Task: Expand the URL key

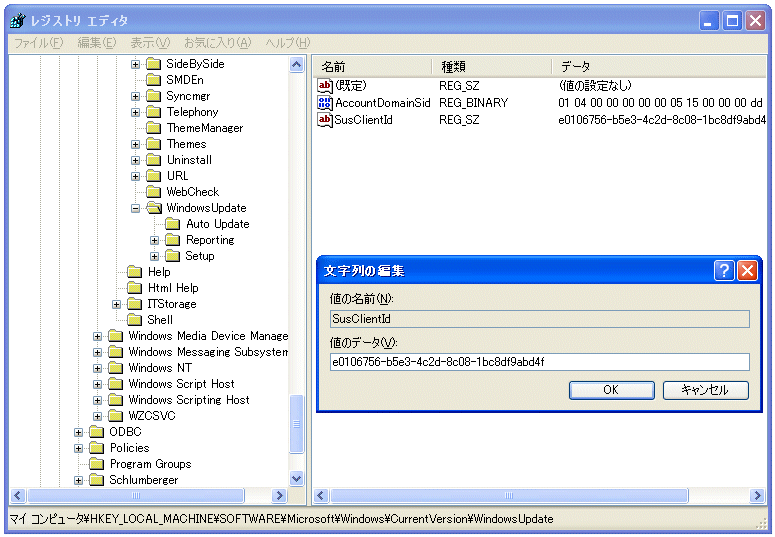Action: 135,176
